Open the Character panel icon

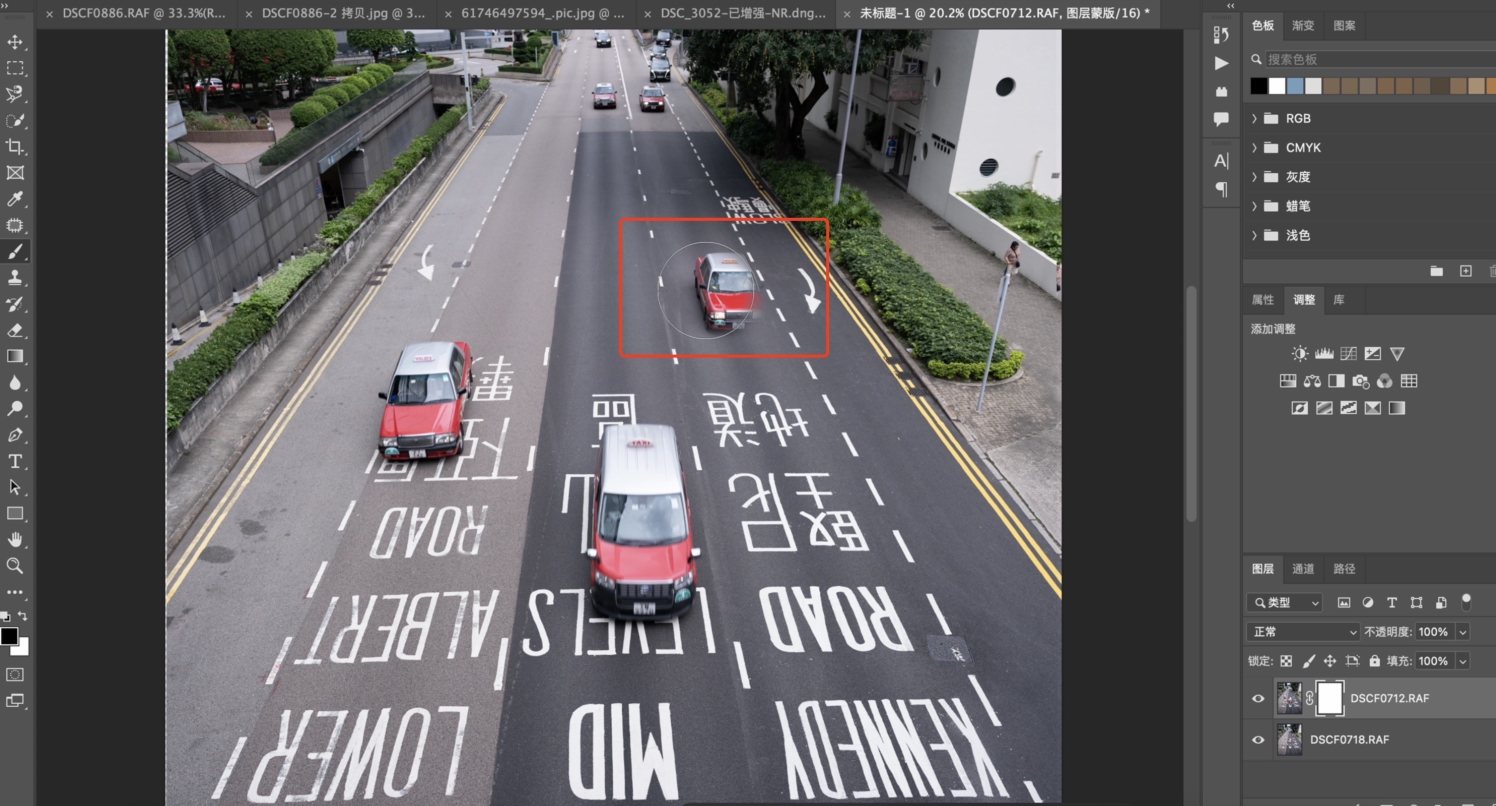pos(1221,160)
